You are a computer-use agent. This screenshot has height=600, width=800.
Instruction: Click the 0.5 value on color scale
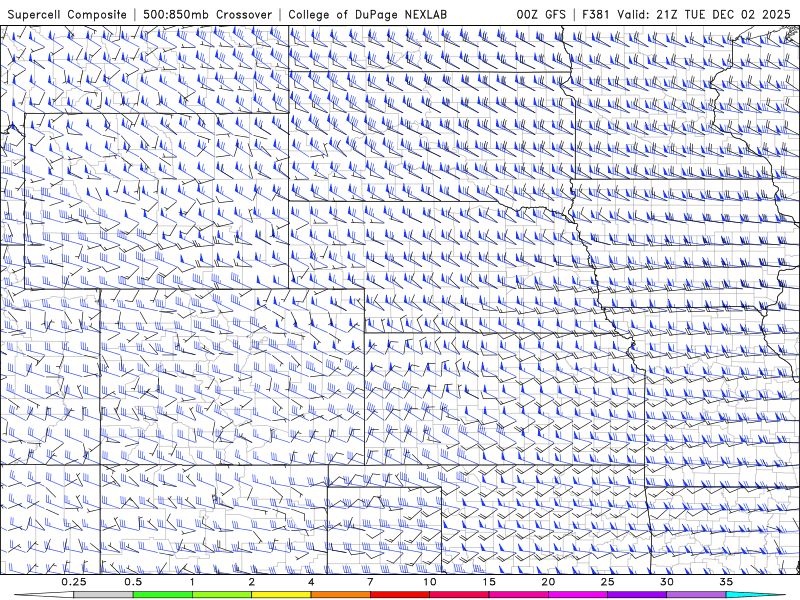point(133,582)
